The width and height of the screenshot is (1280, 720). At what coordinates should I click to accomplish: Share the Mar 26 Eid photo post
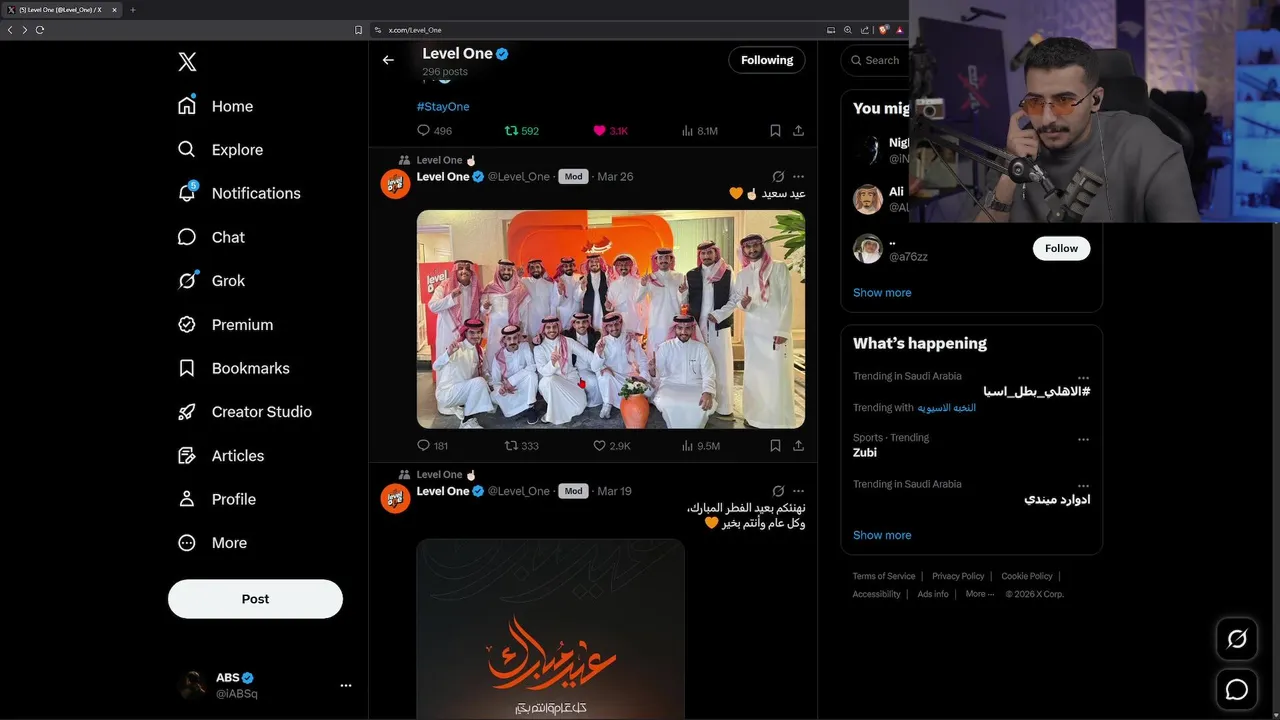pyautogui.click(x=798, y=446)
